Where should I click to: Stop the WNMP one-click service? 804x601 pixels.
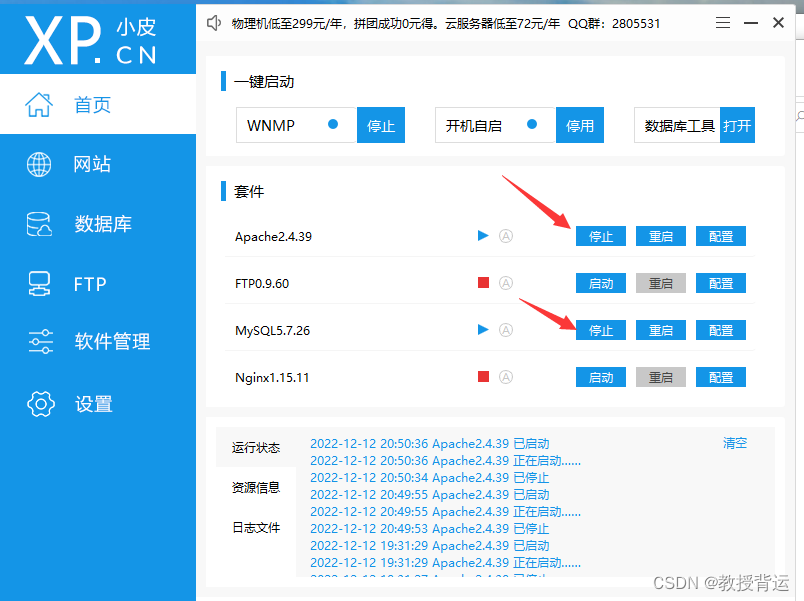click(381, 125)
